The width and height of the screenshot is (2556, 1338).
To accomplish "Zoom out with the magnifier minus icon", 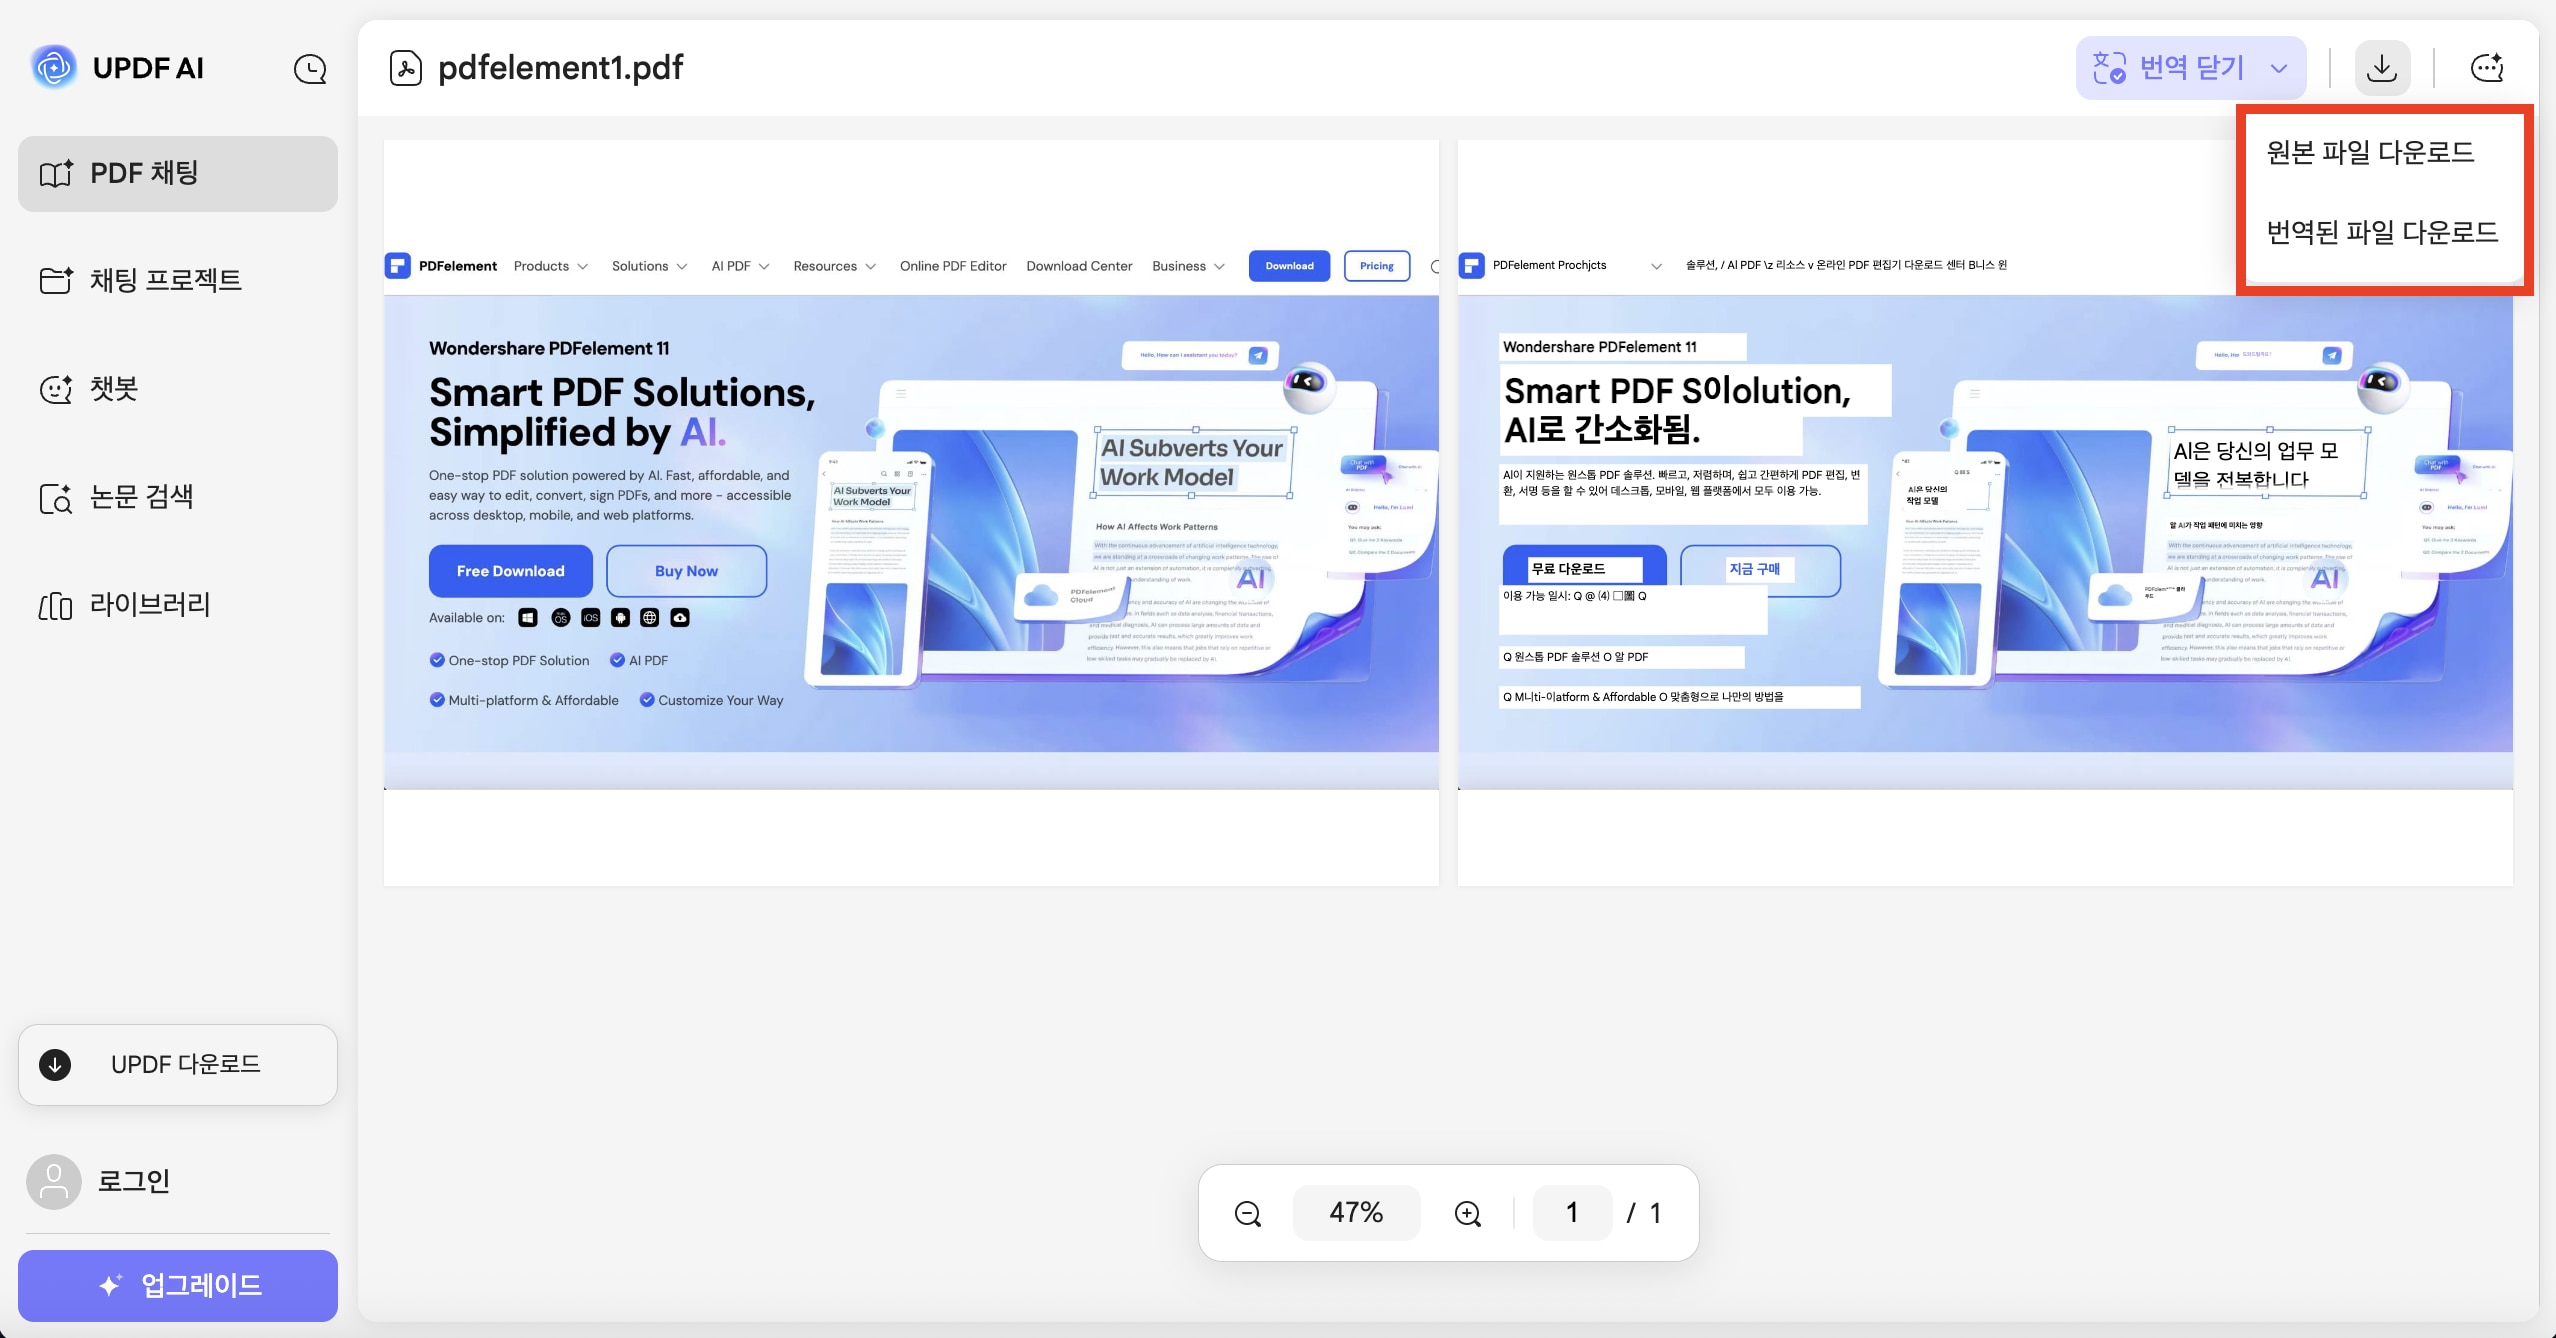I will tap(1248, 1213).
